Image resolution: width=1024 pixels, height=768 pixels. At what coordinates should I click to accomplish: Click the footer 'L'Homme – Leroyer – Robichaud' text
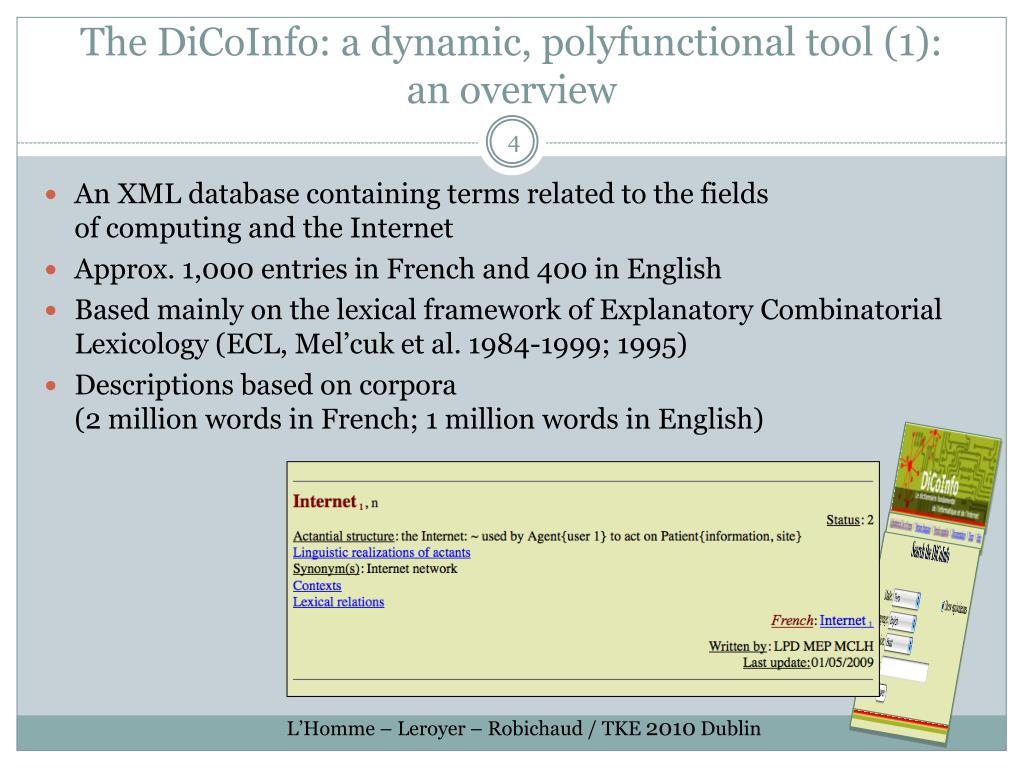pyautogui.click(x=435, y=728)
